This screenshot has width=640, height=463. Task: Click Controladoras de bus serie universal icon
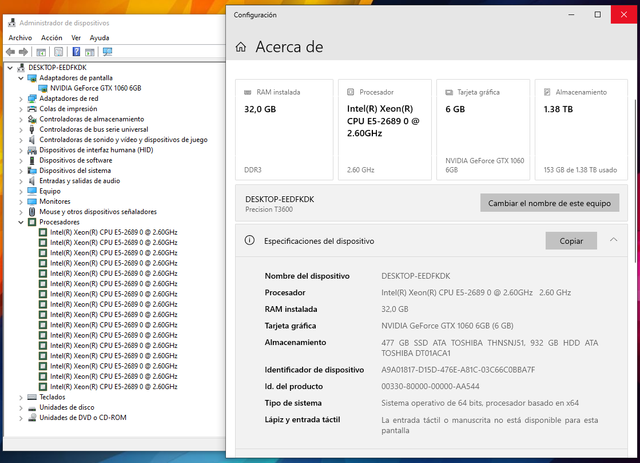pyautogui.click(x=32, y=129)
